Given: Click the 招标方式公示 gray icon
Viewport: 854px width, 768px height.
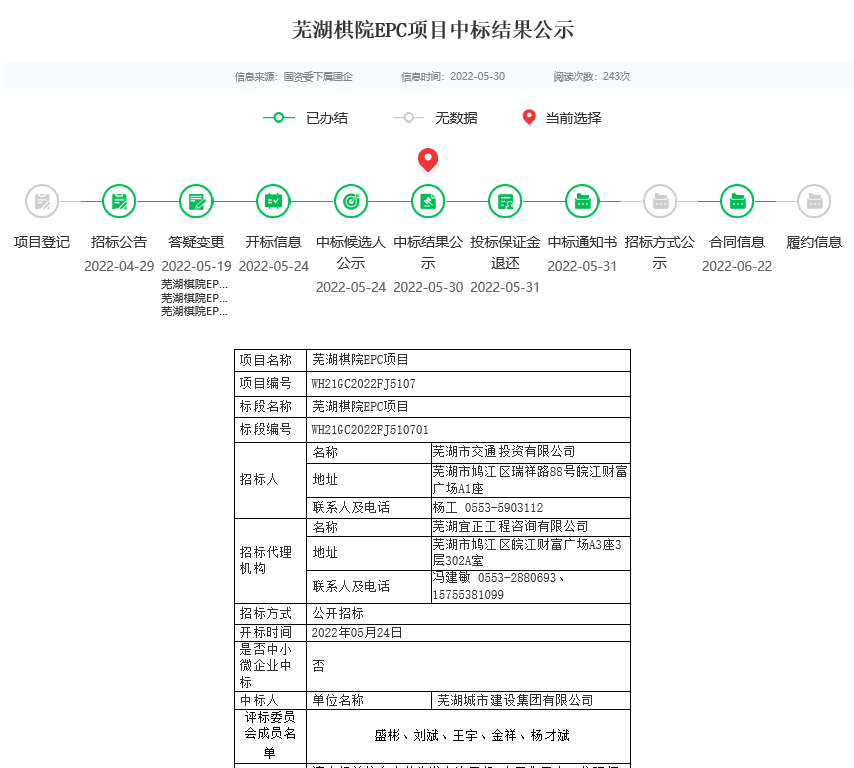Looking at the screenshot, I should pos(660,202).
